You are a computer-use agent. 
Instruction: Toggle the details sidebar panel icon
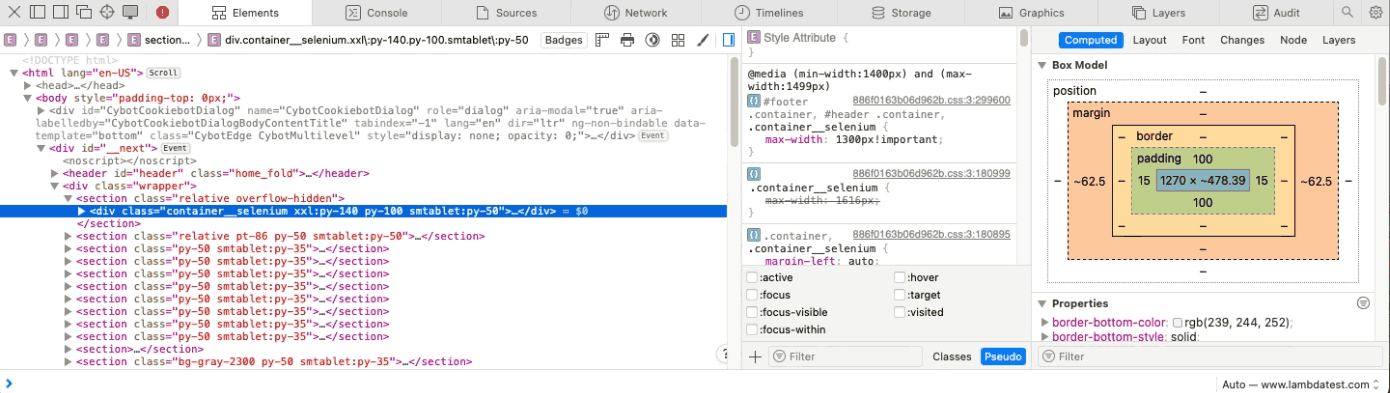(728, 40)
